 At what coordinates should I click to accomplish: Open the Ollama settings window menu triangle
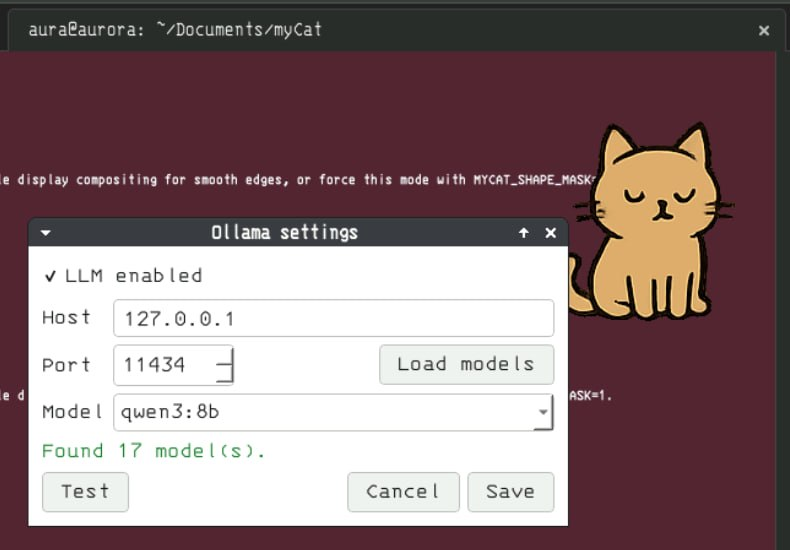click(x=46, y=233)
